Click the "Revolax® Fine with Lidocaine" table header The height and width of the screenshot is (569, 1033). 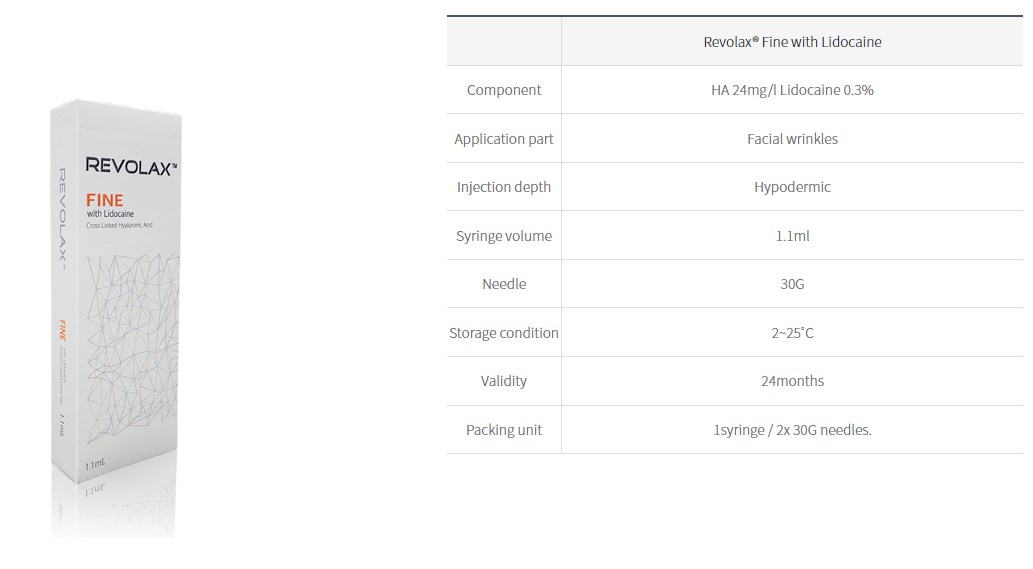(792, 42)
